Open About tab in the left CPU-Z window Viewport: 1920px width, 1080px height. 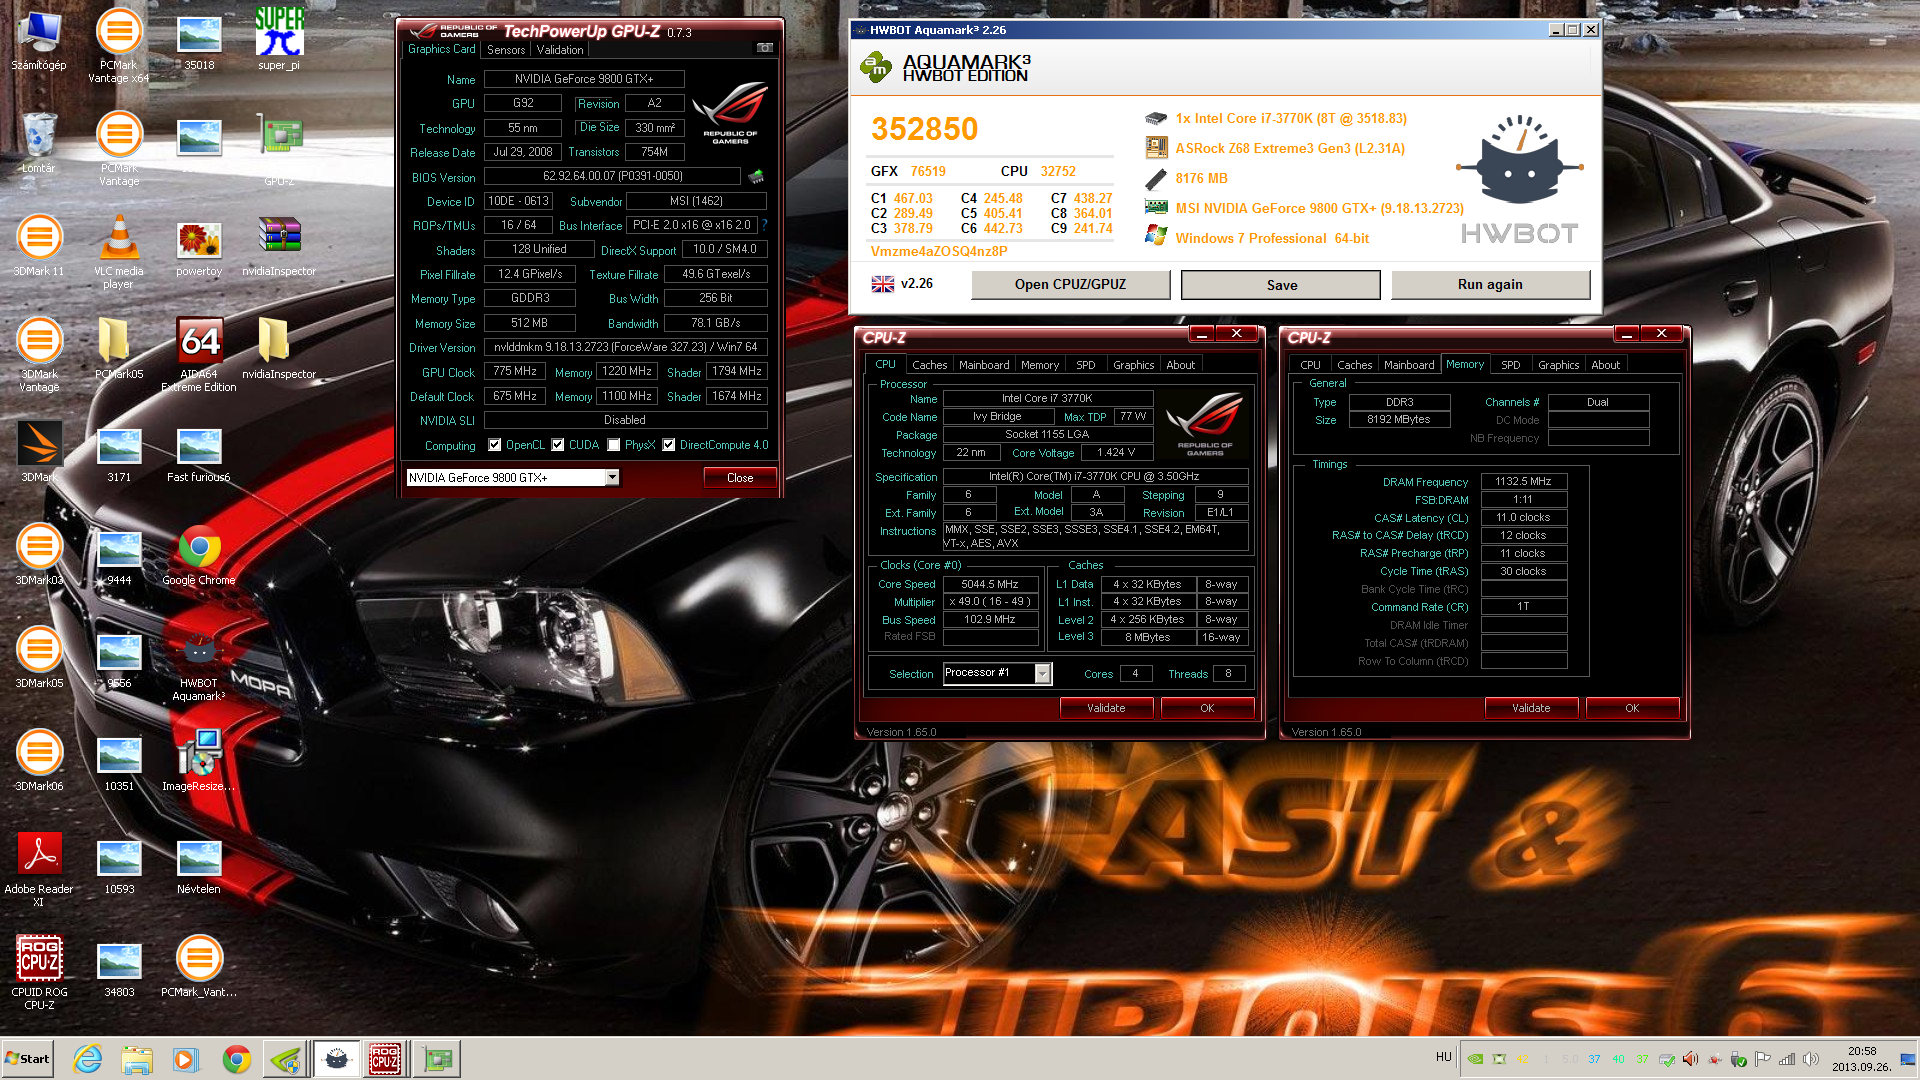(1181, 365)
